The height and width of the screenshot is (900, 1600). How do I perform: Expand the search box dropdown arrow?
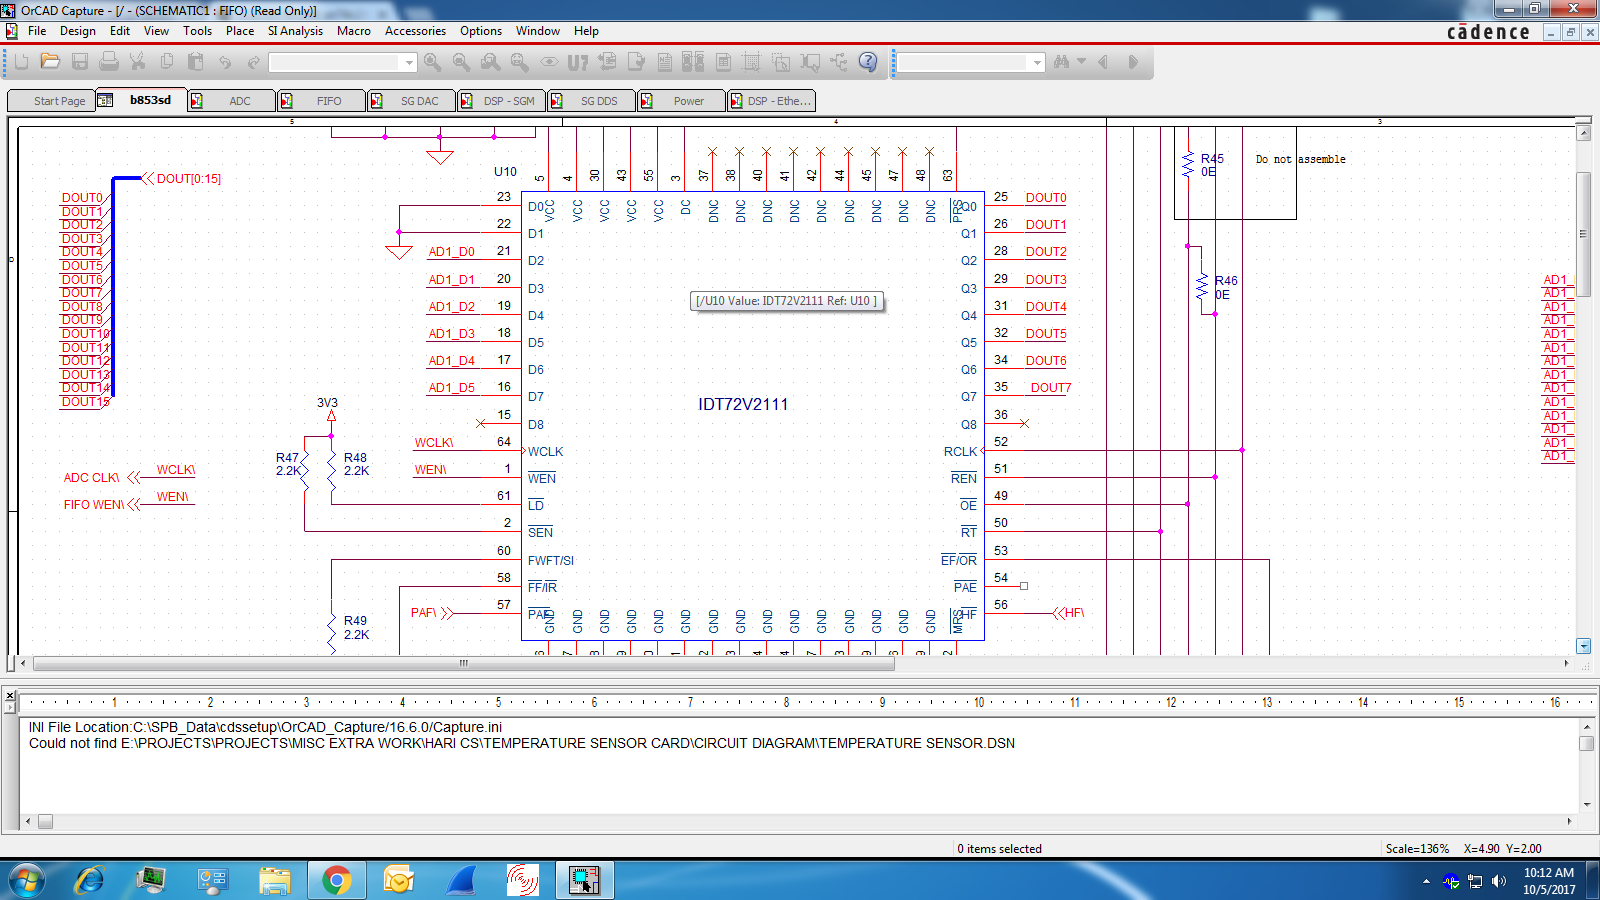click(1037, 63)
